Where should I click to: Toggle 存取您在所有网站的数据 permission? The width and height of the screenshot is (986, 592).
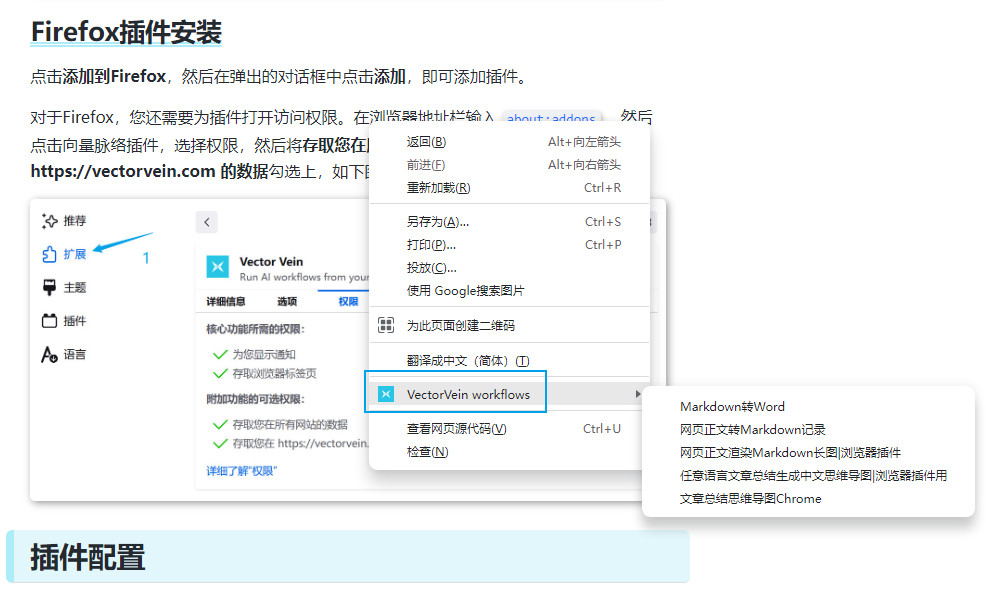[220, 425]
